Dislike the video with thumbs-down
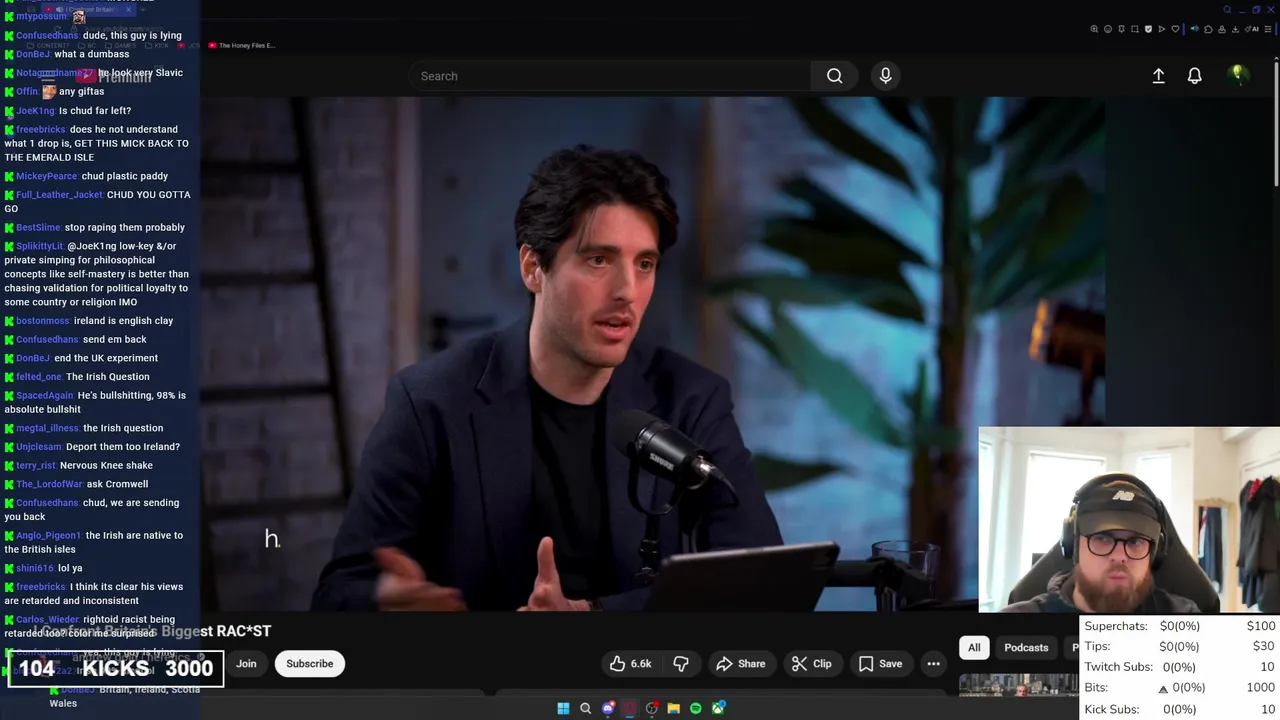Screen dimensions: 1280x720 (681, 664)
